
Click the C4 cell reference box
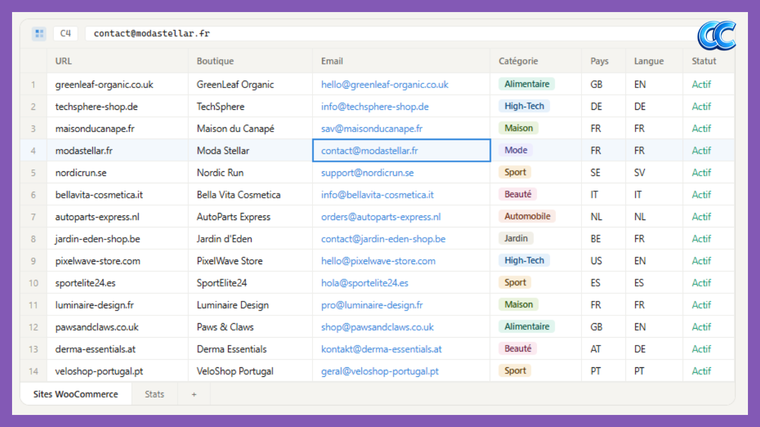66,33
